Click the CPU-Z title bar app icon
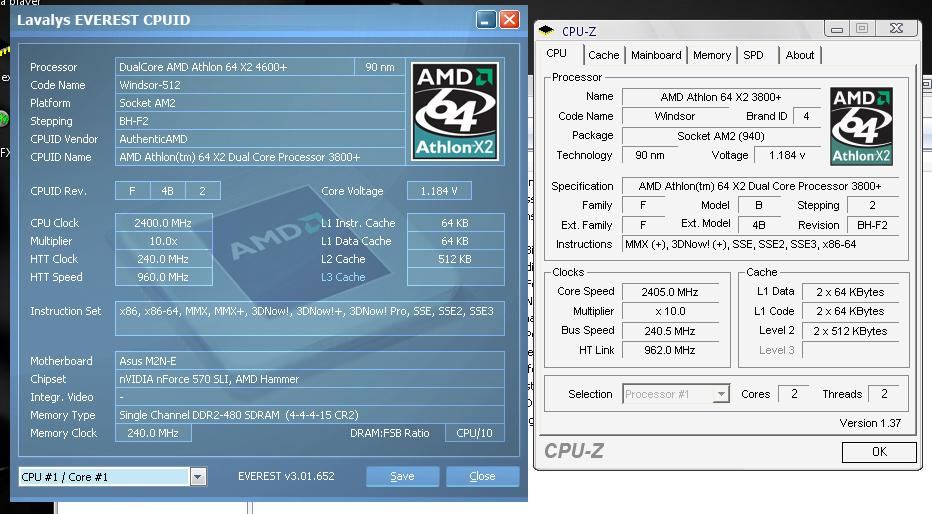This screenshot has height=514, width=932. (x=547, y=30)
